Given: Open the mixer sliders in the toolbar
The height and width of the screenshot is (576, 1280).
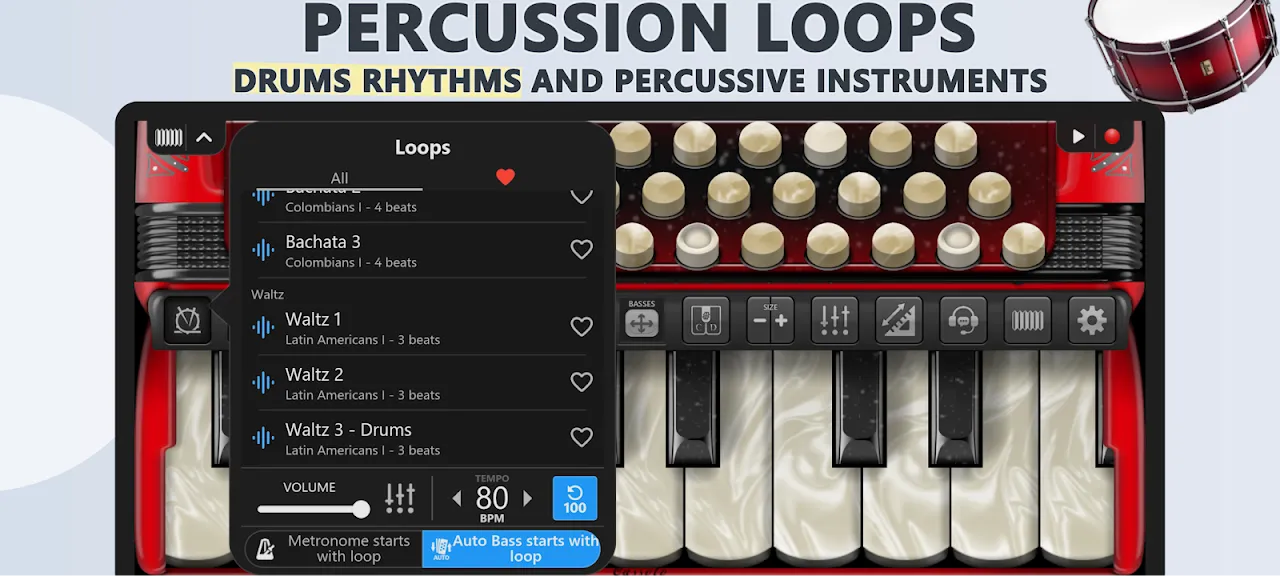Looking at the screenshot, I should pyautogui.click(x=834, y=320).
